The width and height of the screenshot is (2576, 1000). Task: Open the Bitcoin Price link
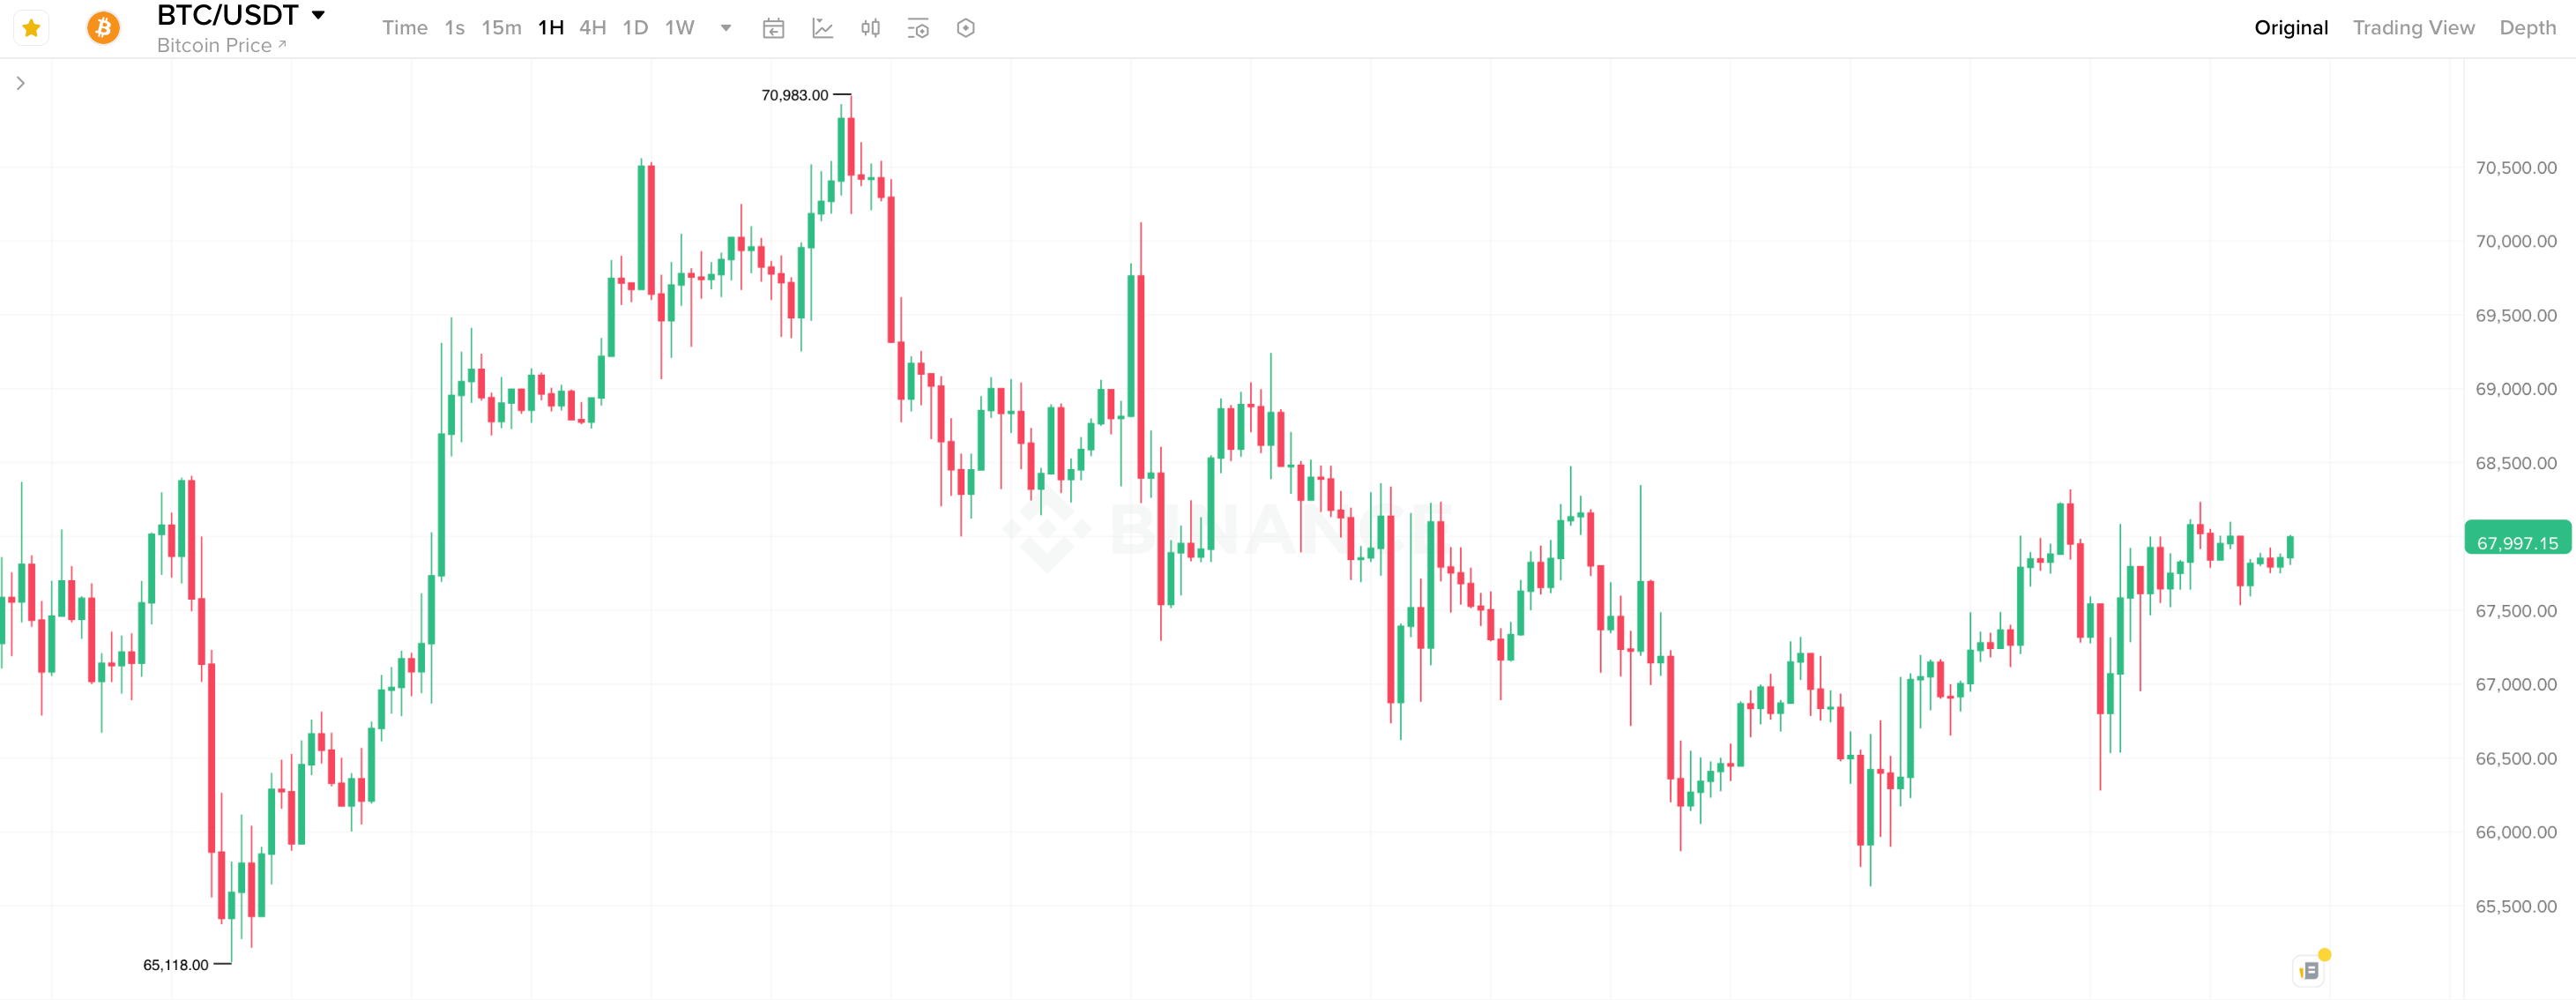[x=221, y=46]
